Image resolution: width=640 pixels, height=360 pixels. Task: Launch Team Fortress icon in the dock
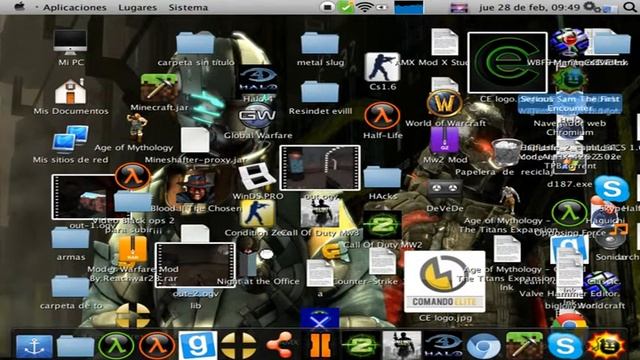(x=238, y=346)
